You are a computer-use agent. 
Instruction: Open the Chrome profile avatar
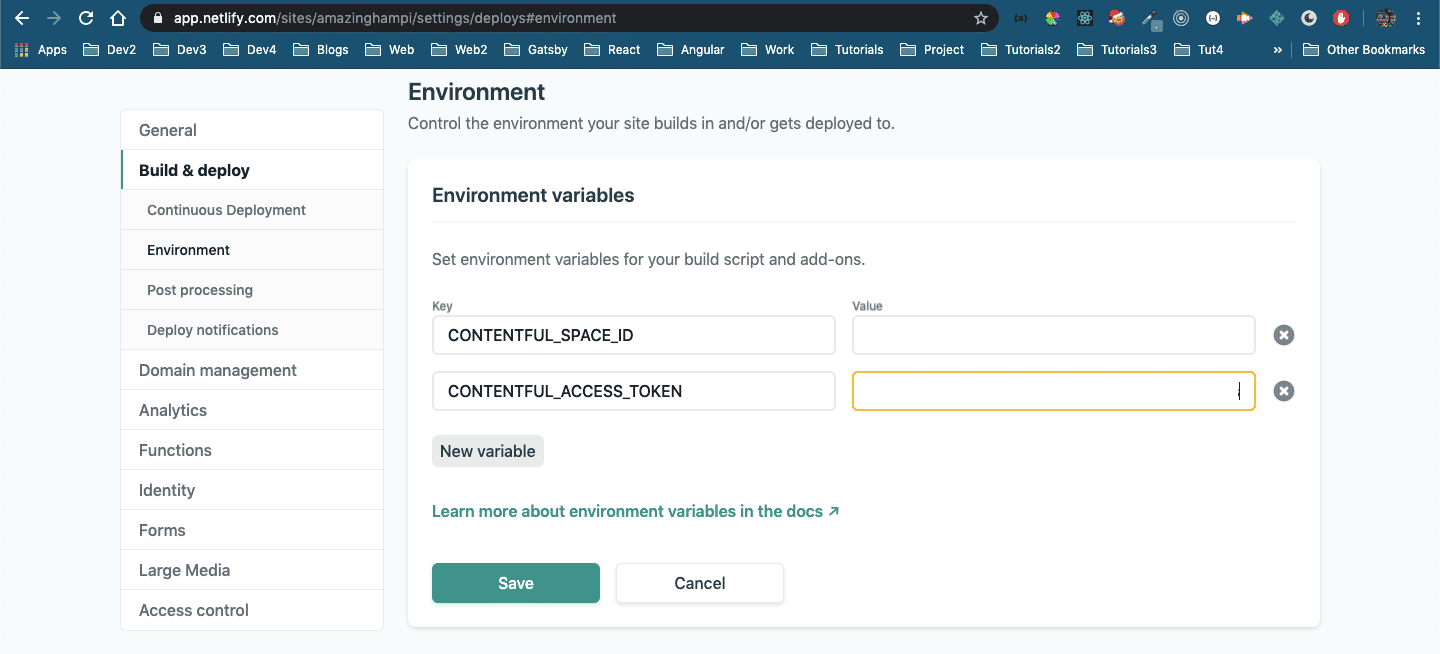1386,18
